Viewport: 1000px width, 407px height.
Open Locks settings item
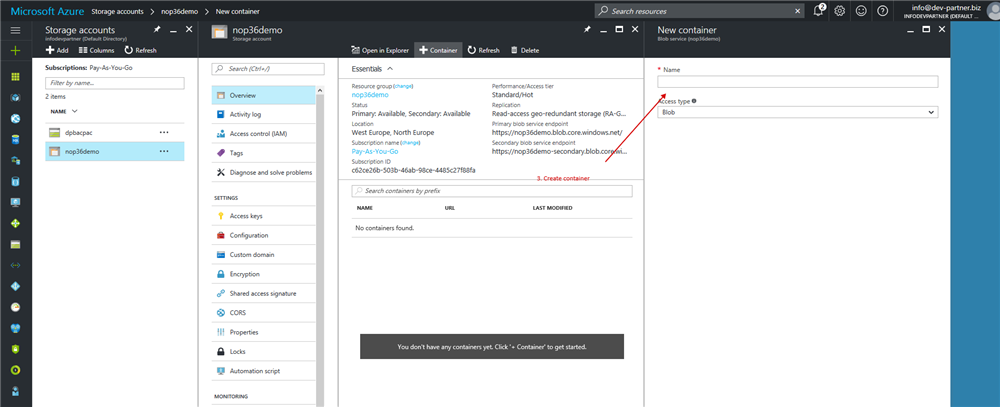[x=263, y=352]
